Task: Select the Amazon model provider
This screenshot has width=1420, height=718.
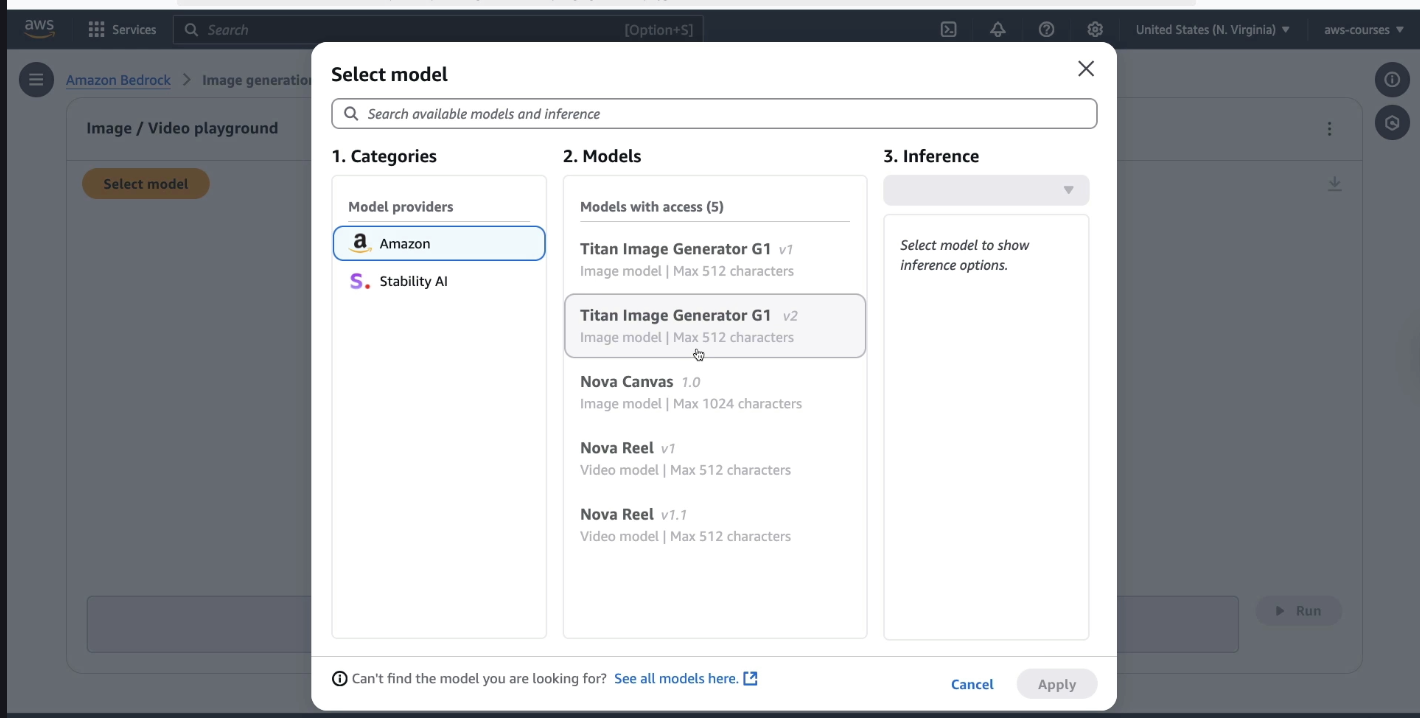Action: [439, 244]
